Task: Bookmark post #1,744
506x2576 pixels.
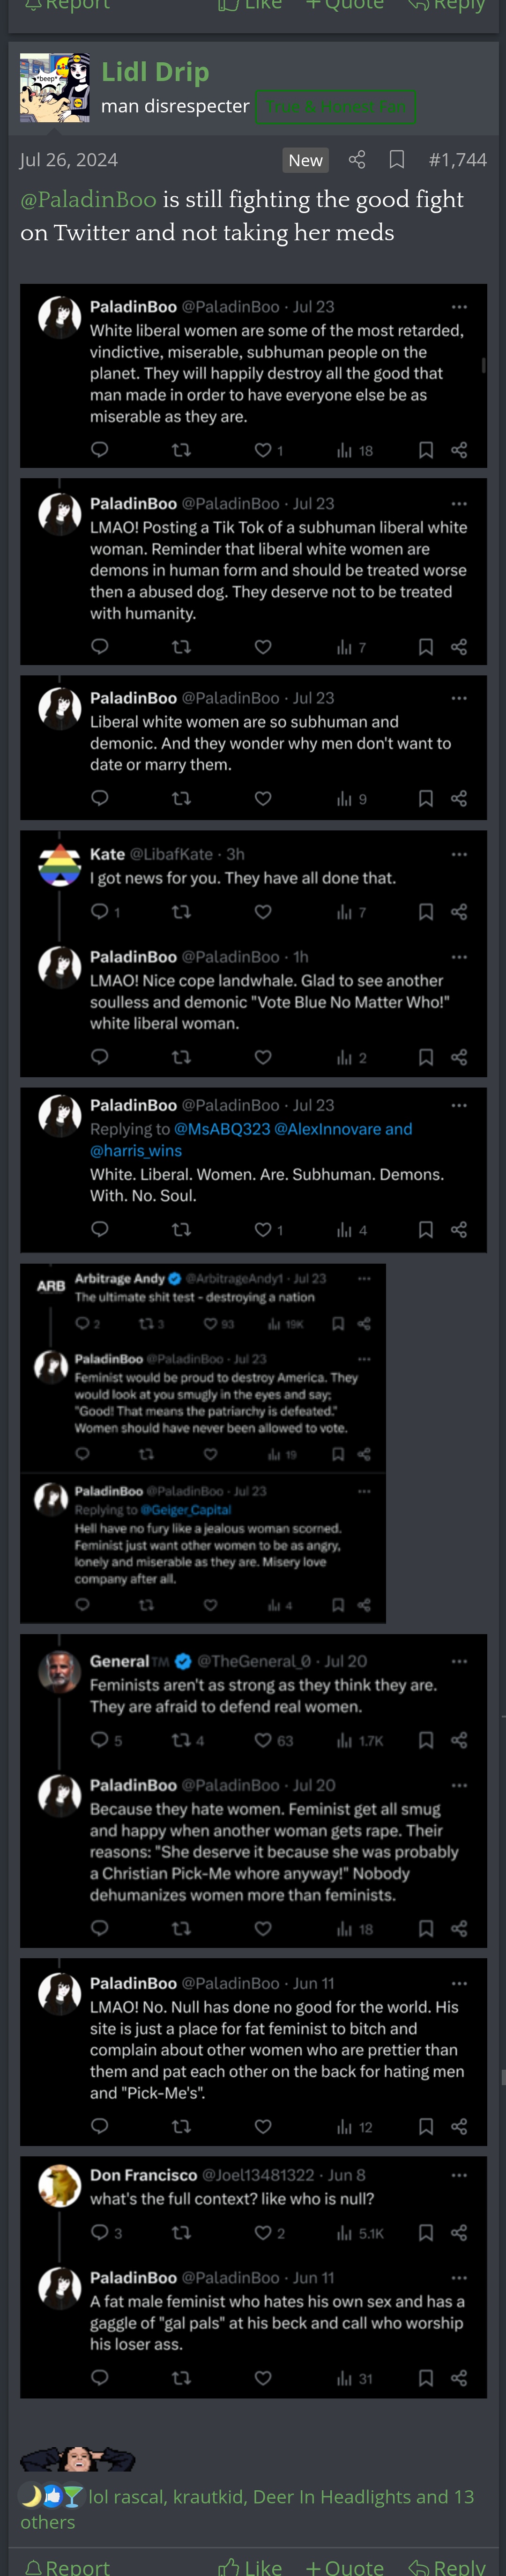Action: coord(397,160)
